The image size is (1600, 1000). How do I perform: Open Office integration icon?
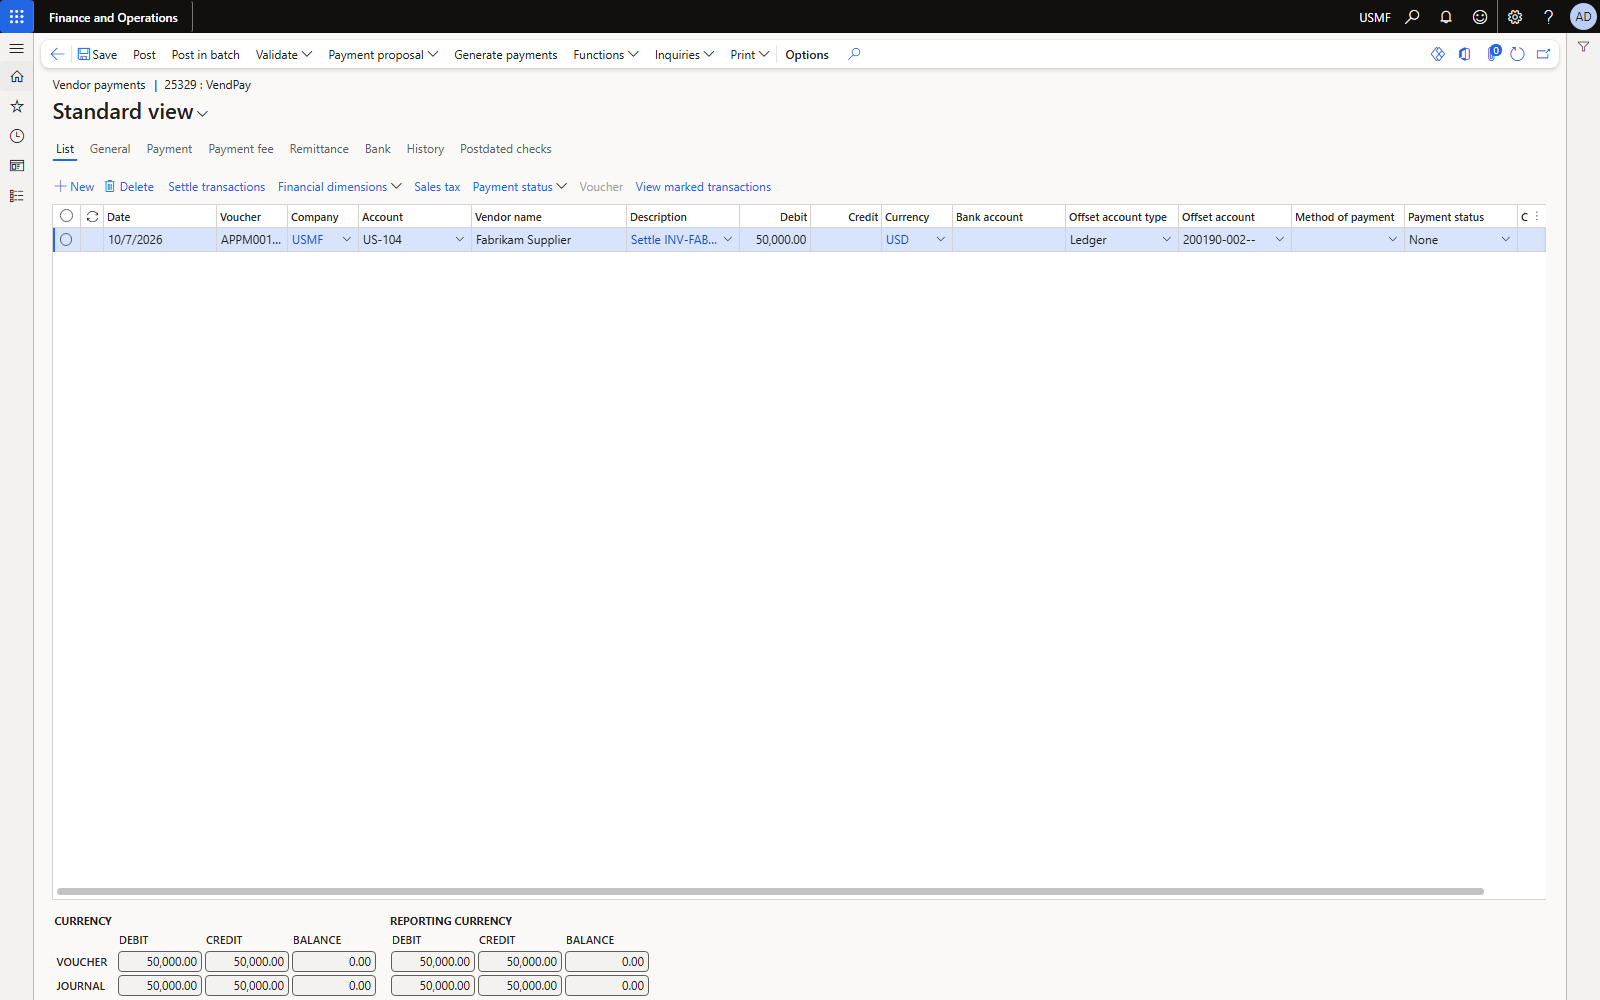tap(1465, 54)
